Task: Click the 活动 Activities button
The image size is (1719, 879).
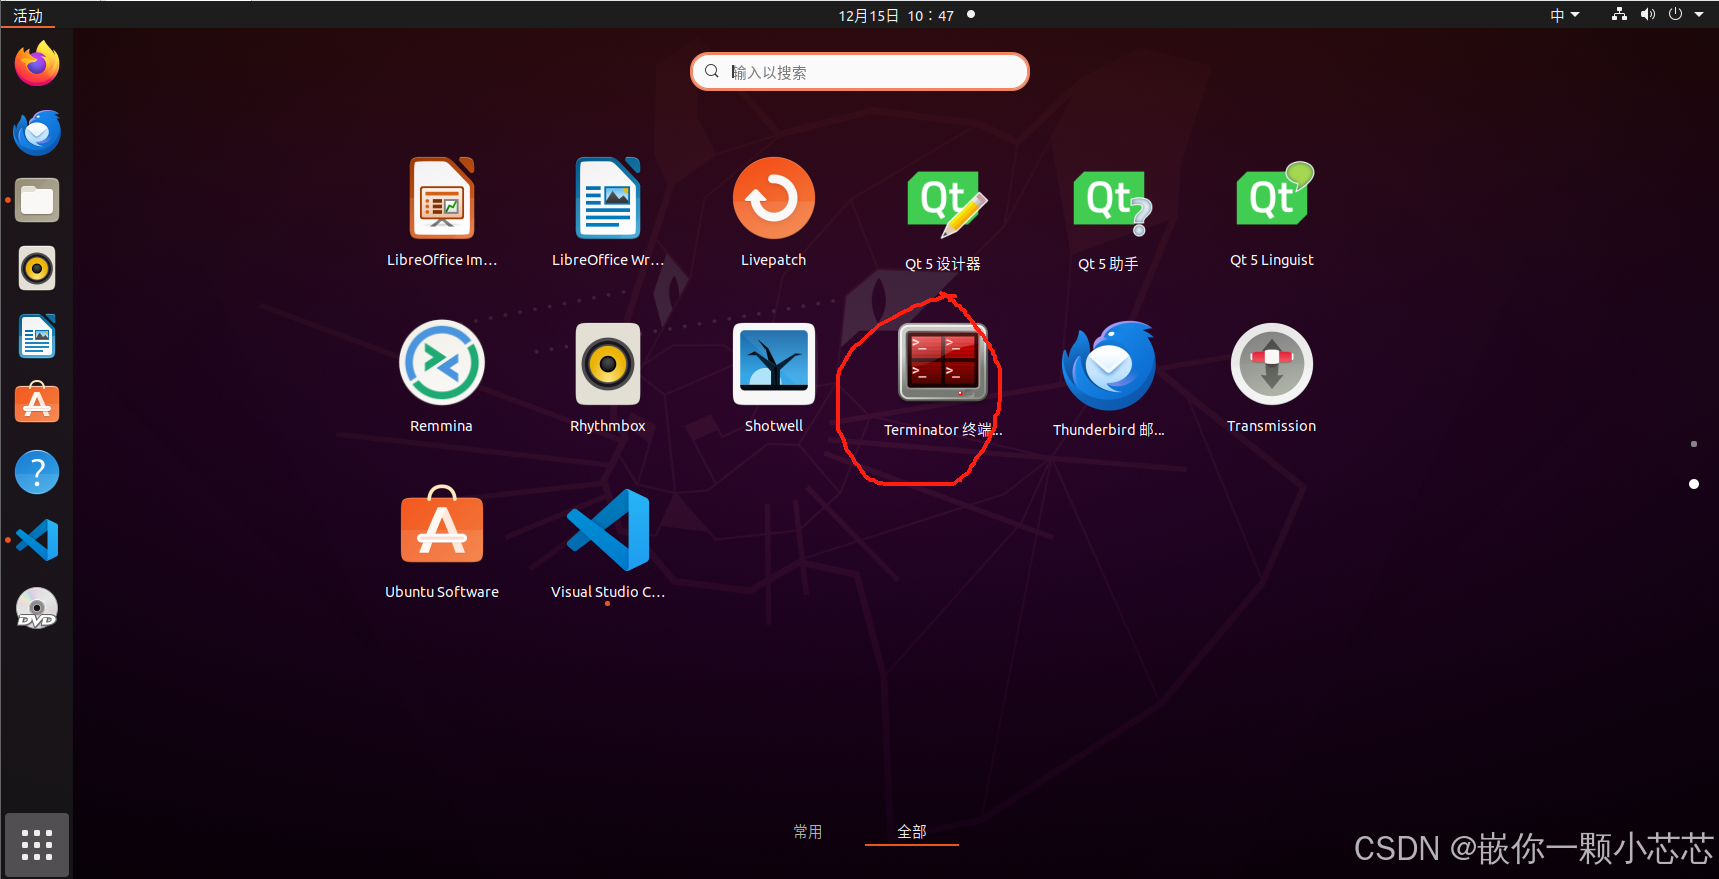Action: click(x=28, y=16)
